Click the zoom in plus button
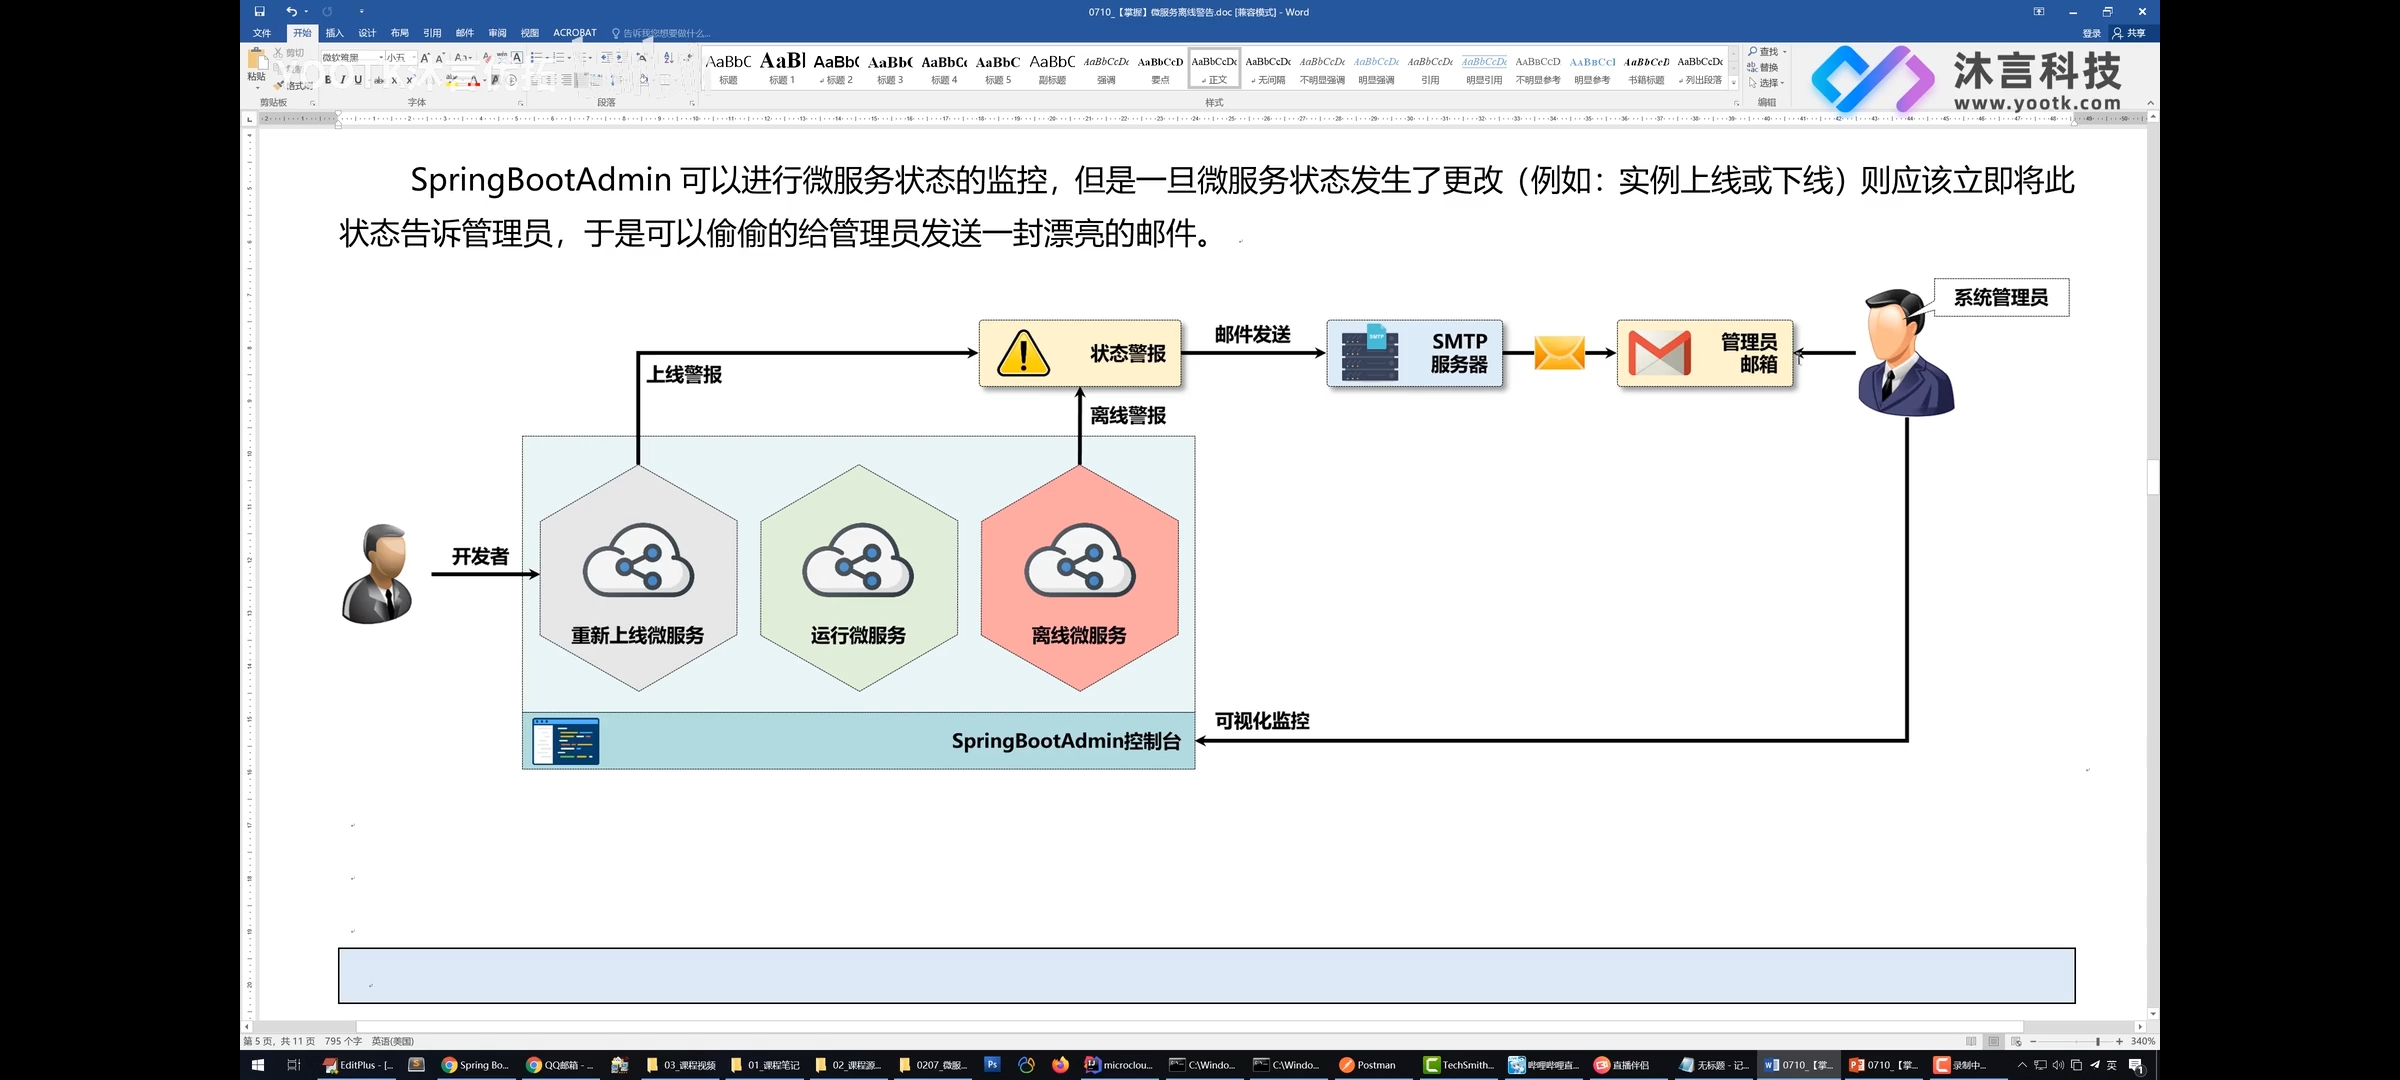 pos(2119,1041)
